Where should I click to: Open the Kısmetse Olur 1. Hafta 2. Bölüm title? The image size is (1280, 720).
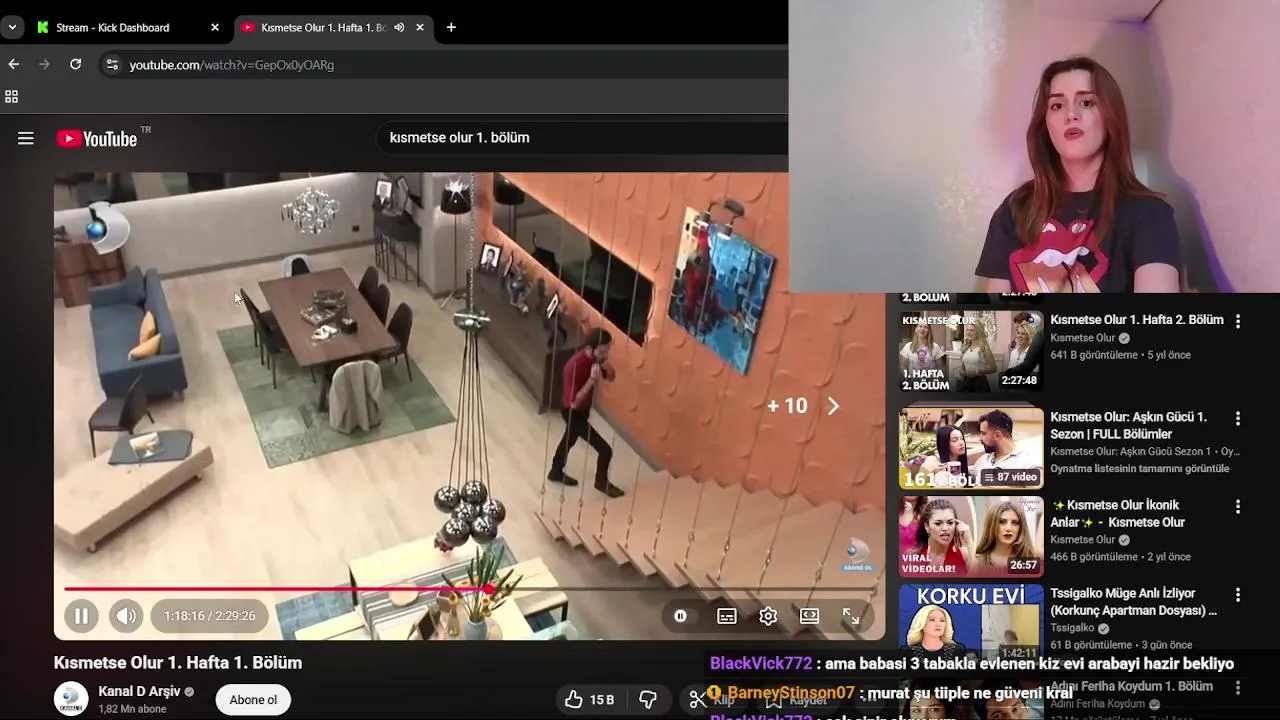(1137, 320)
